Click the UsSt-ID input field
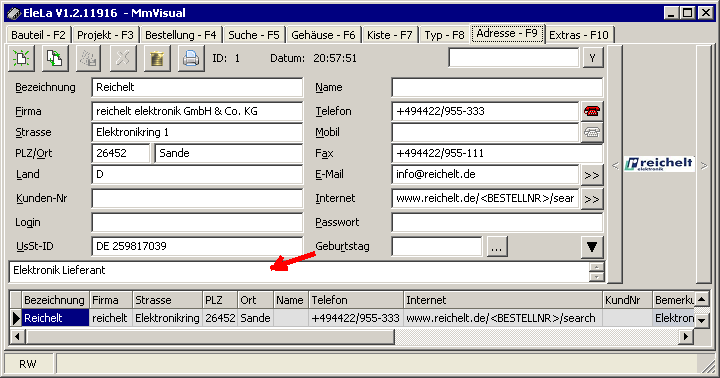The width and height of the screenshot is (720, 378). pos(197,246)
